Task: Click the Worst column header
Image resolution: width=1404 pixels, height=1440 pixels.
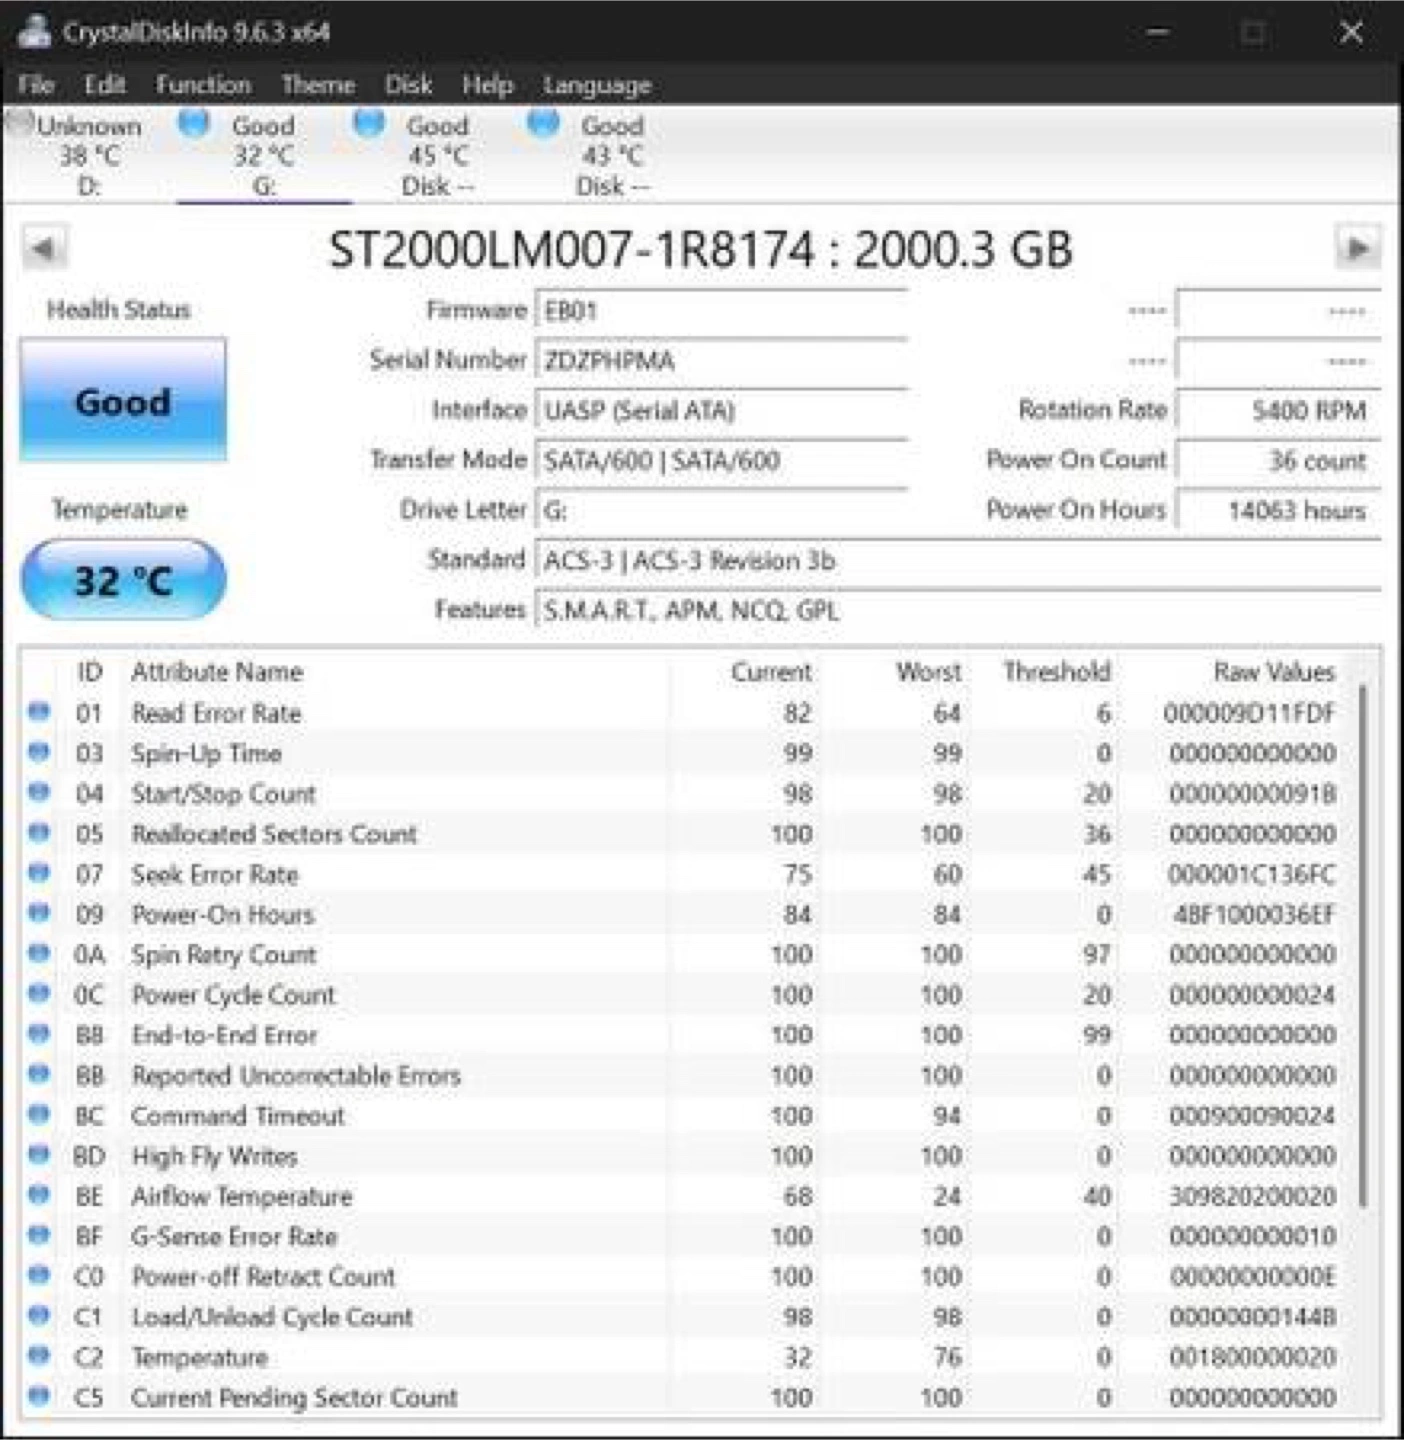Action: pos(929,672)
